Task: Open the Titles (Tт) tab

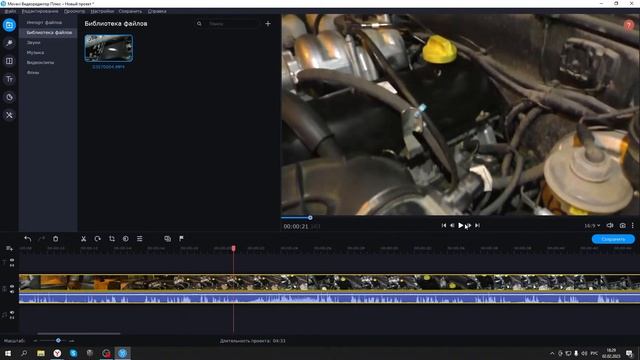Action: point(9,79)
